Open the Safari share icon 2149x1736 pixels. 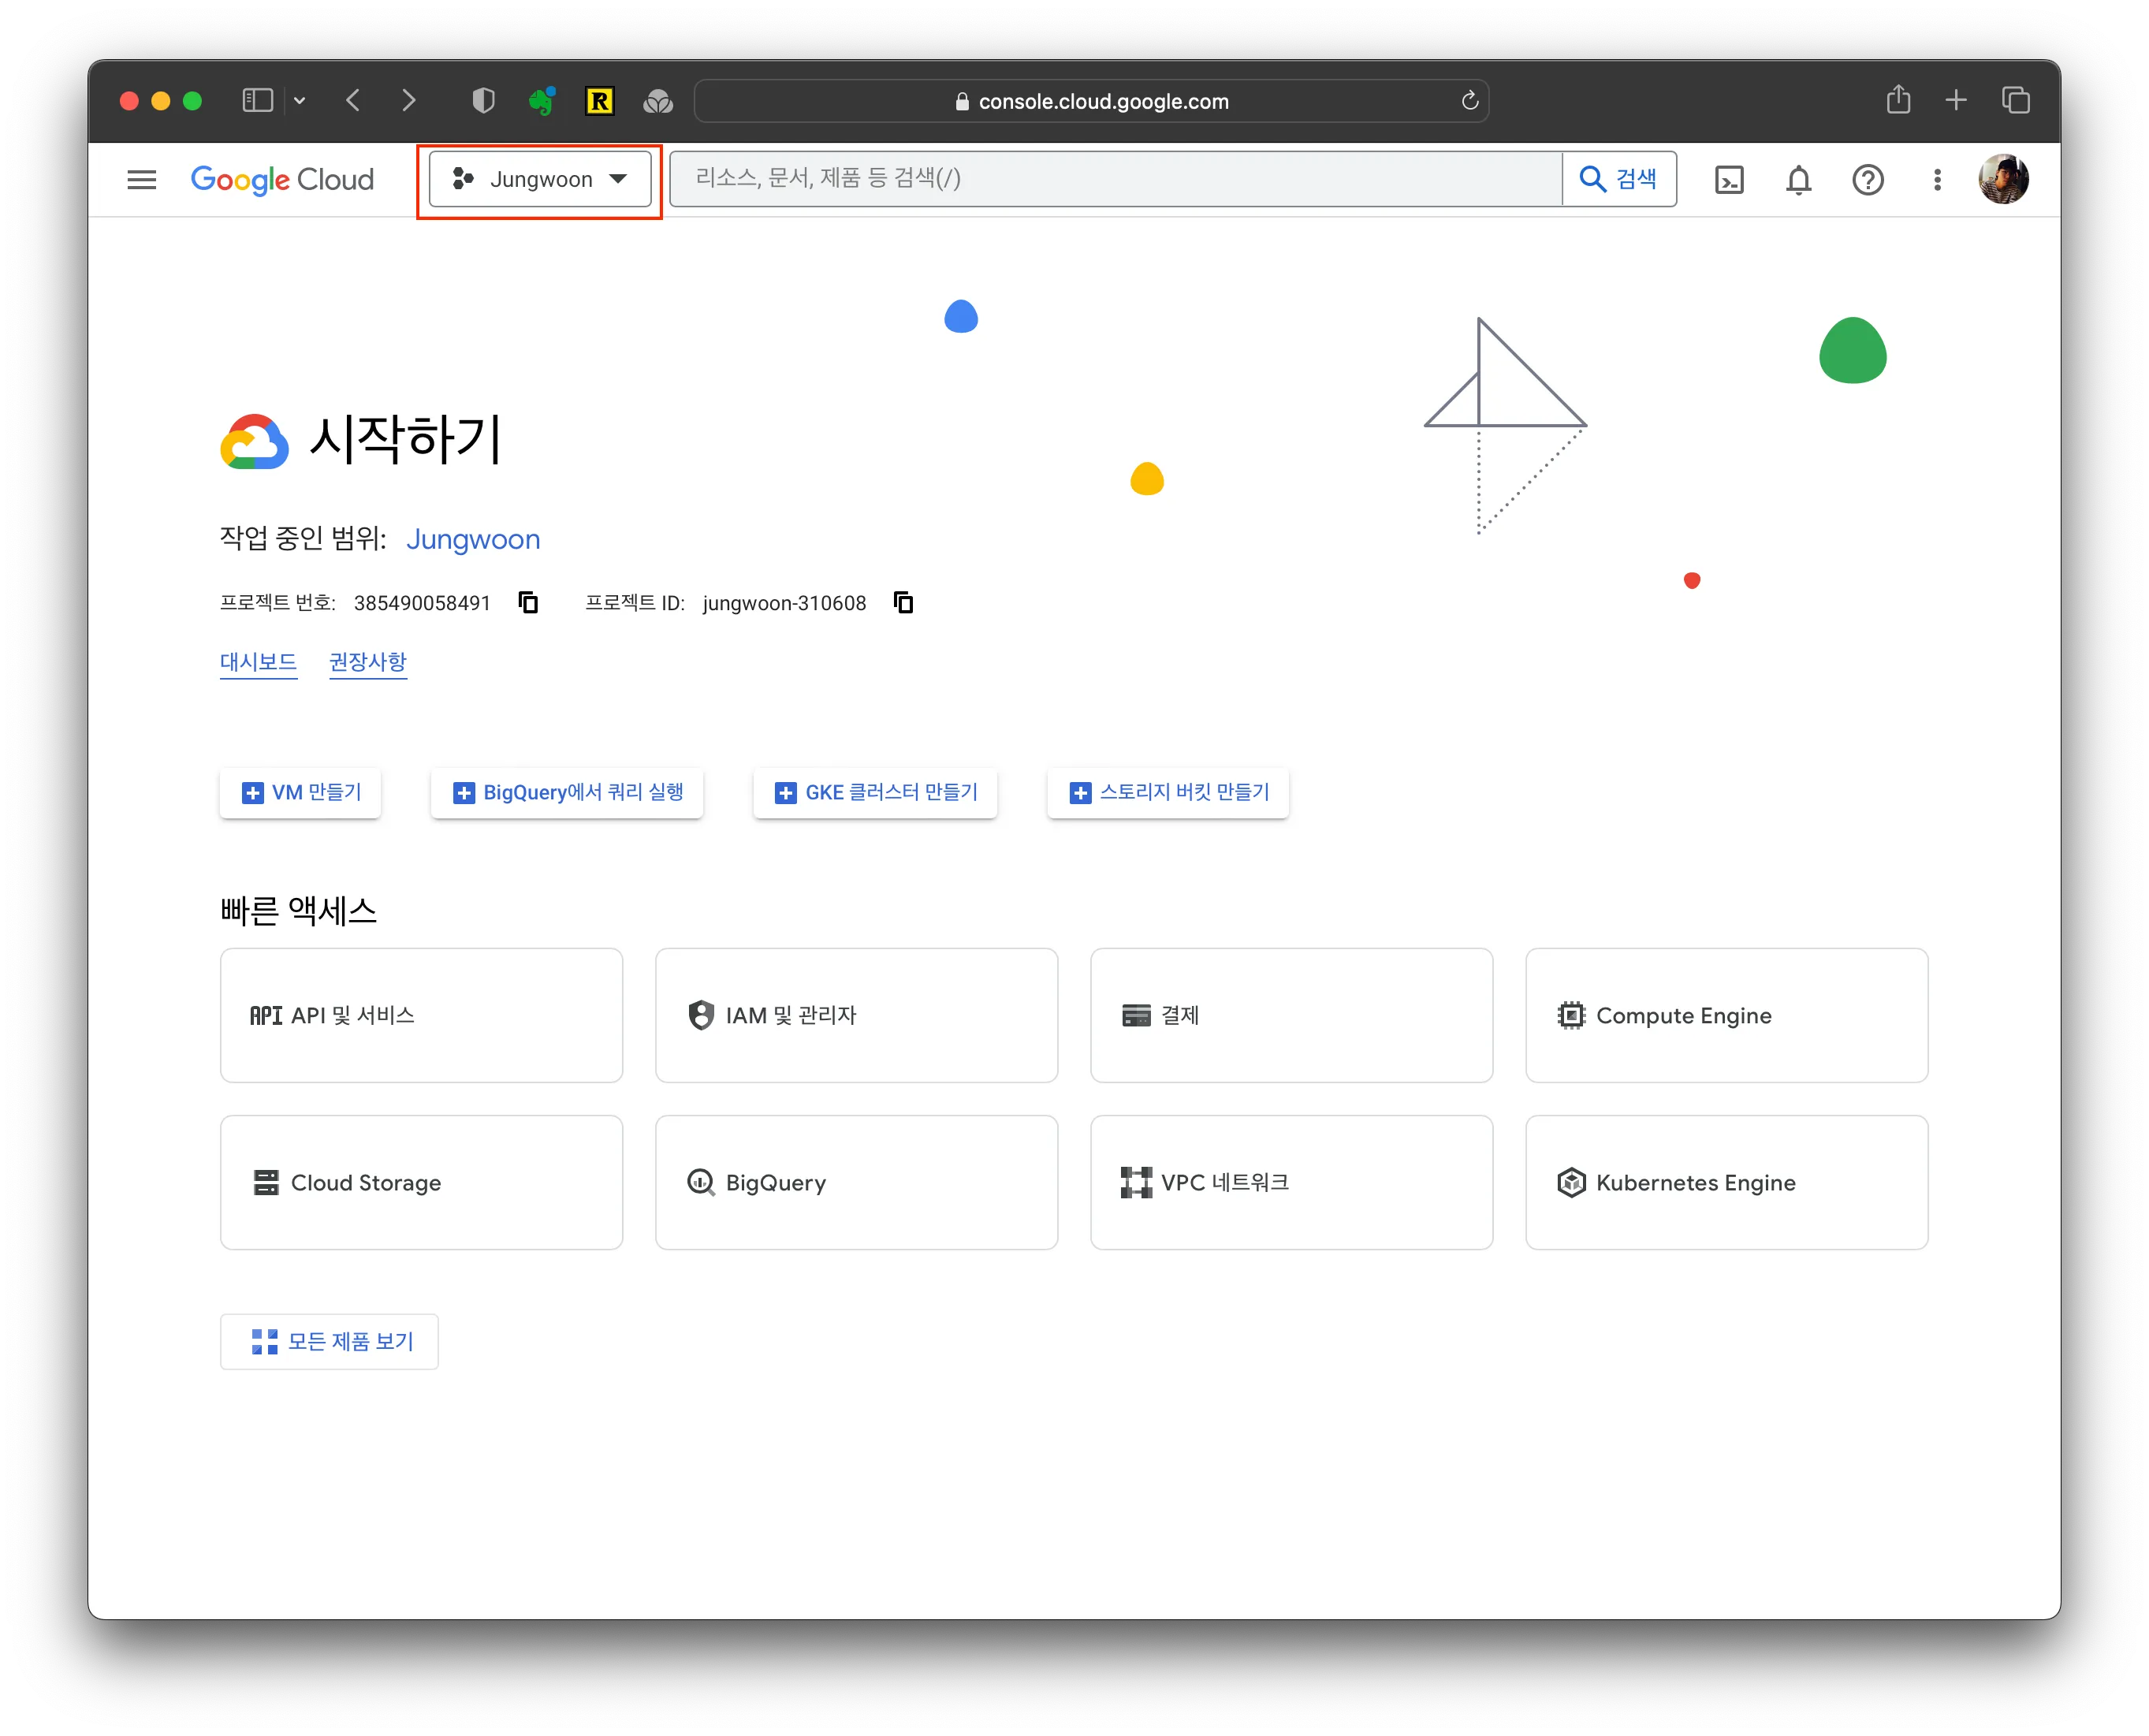point(1898,99)
